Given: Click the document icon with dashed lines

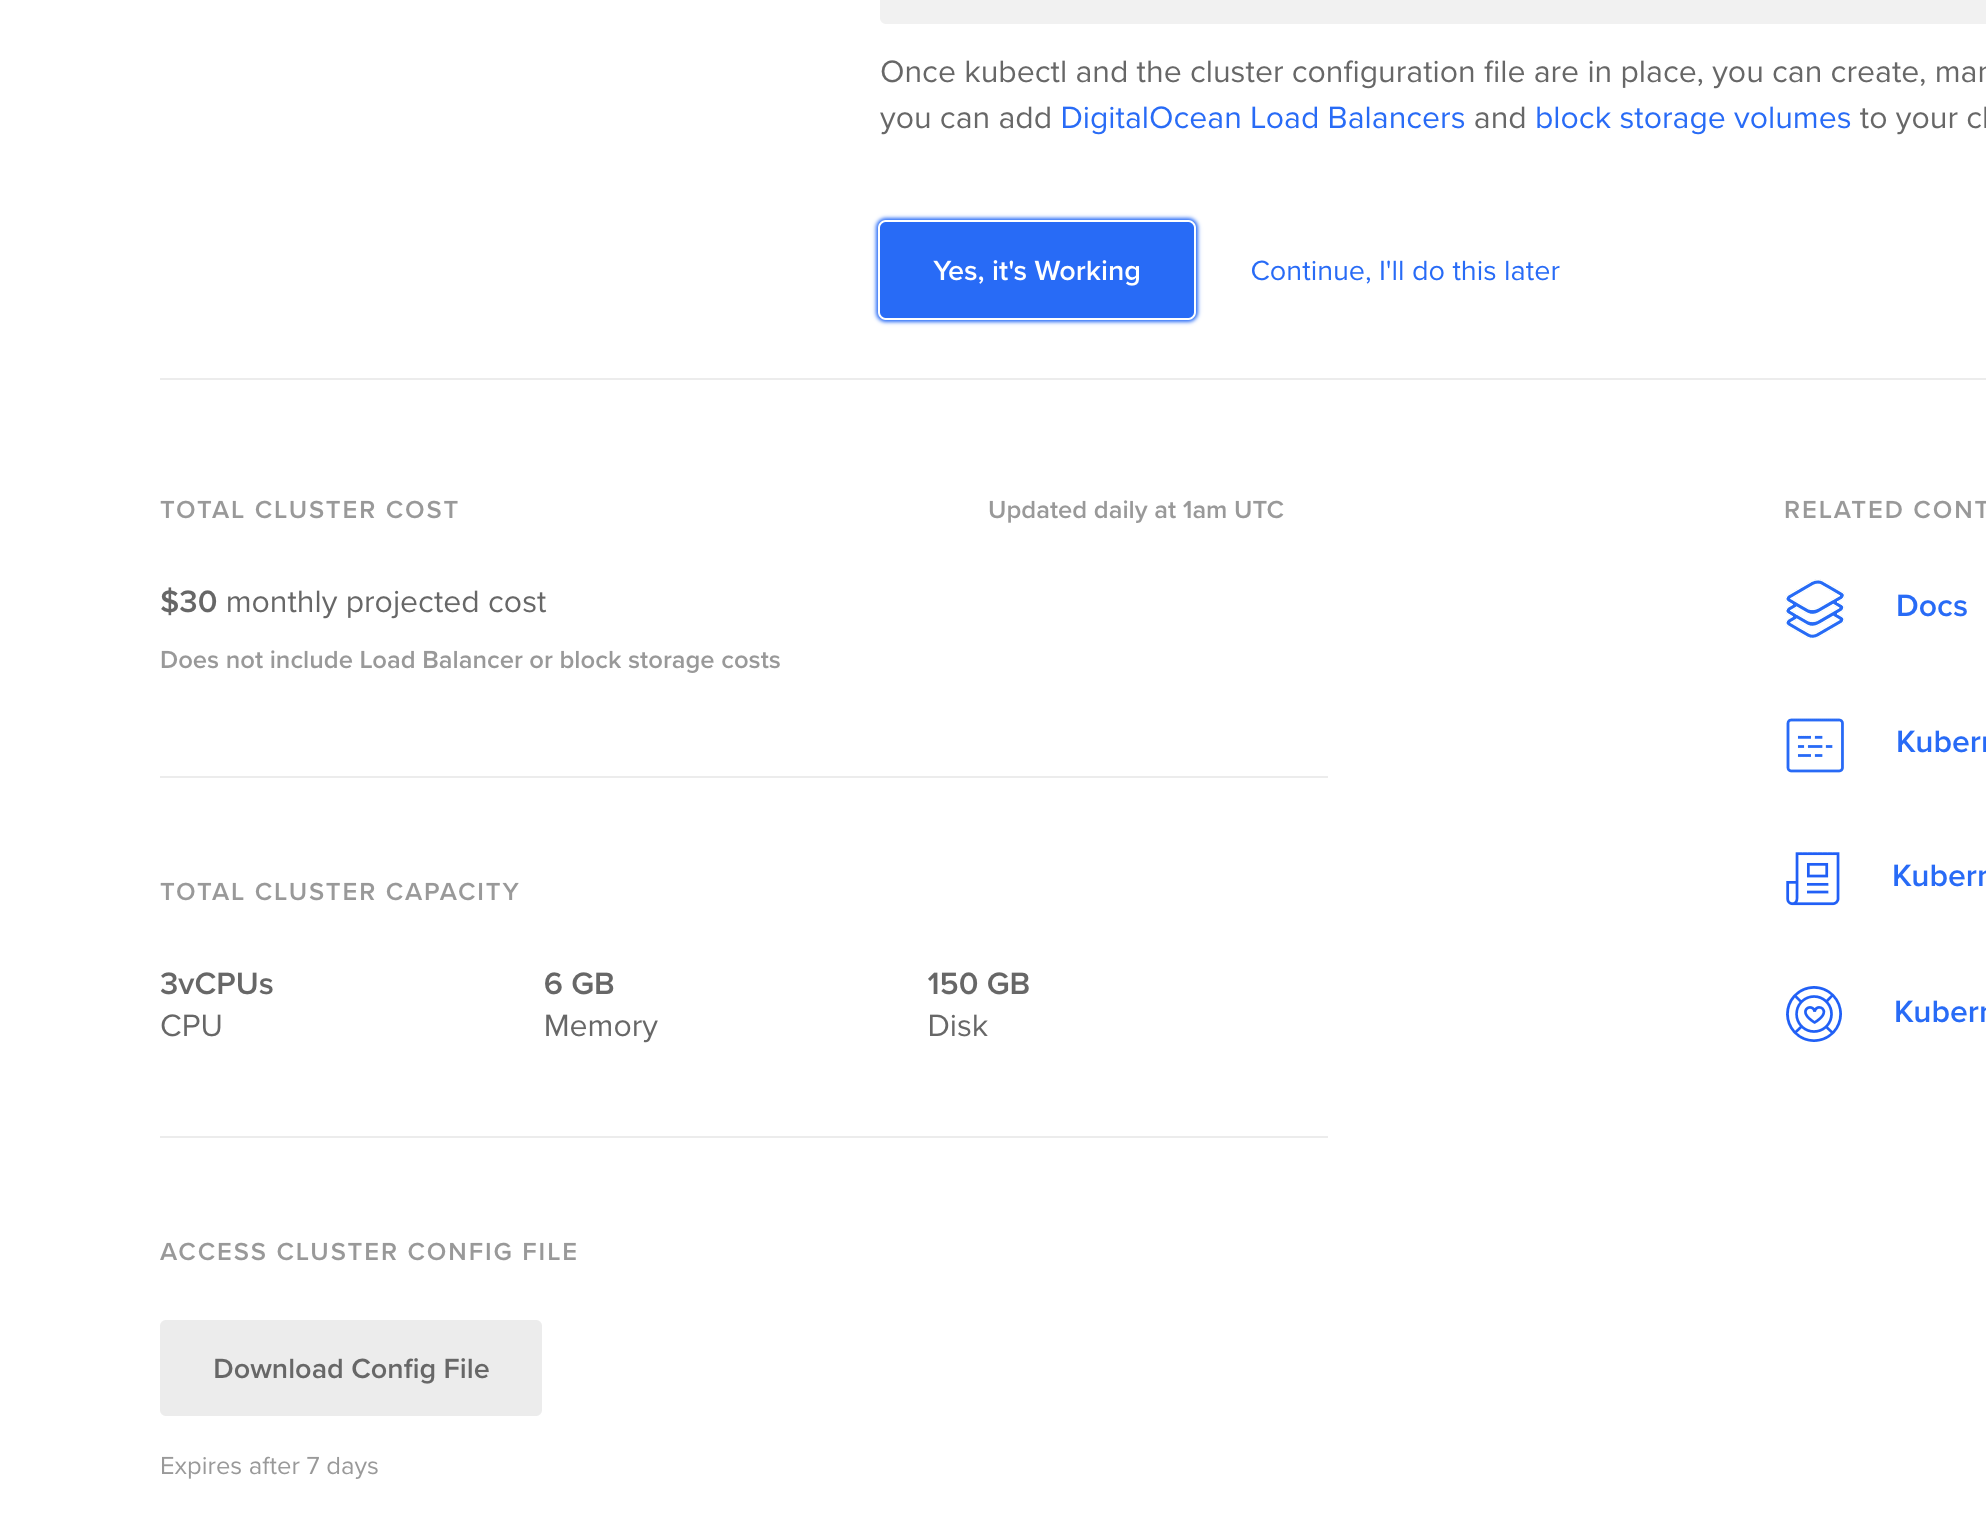Looking at the screenshot, I should tap(1814, 745).
